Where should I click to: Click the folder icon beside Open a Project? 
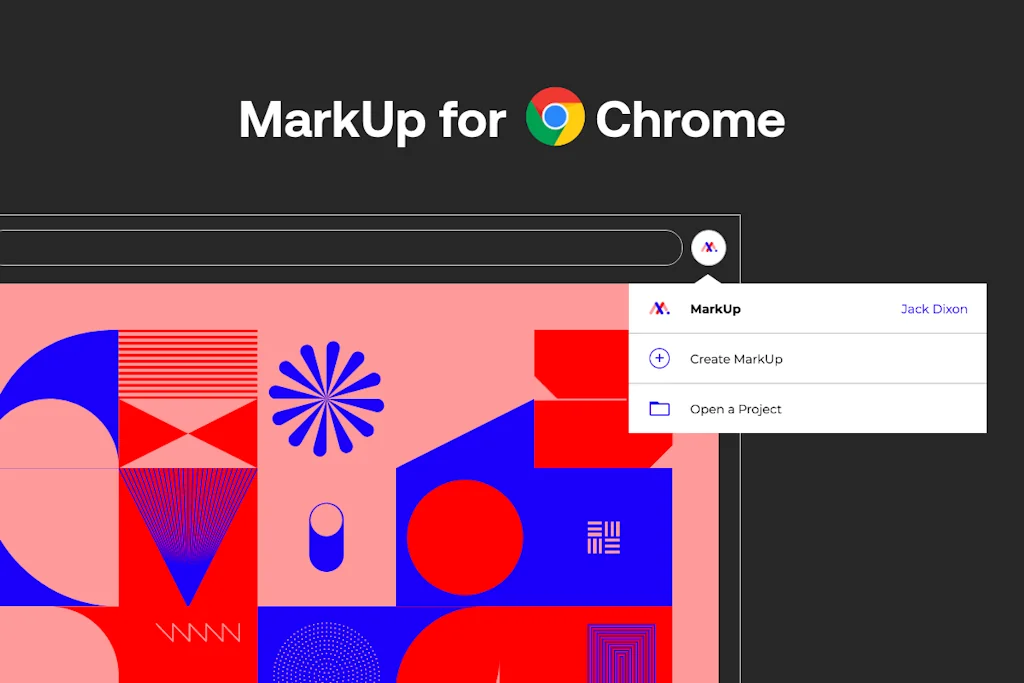click(x=659, y=408)
